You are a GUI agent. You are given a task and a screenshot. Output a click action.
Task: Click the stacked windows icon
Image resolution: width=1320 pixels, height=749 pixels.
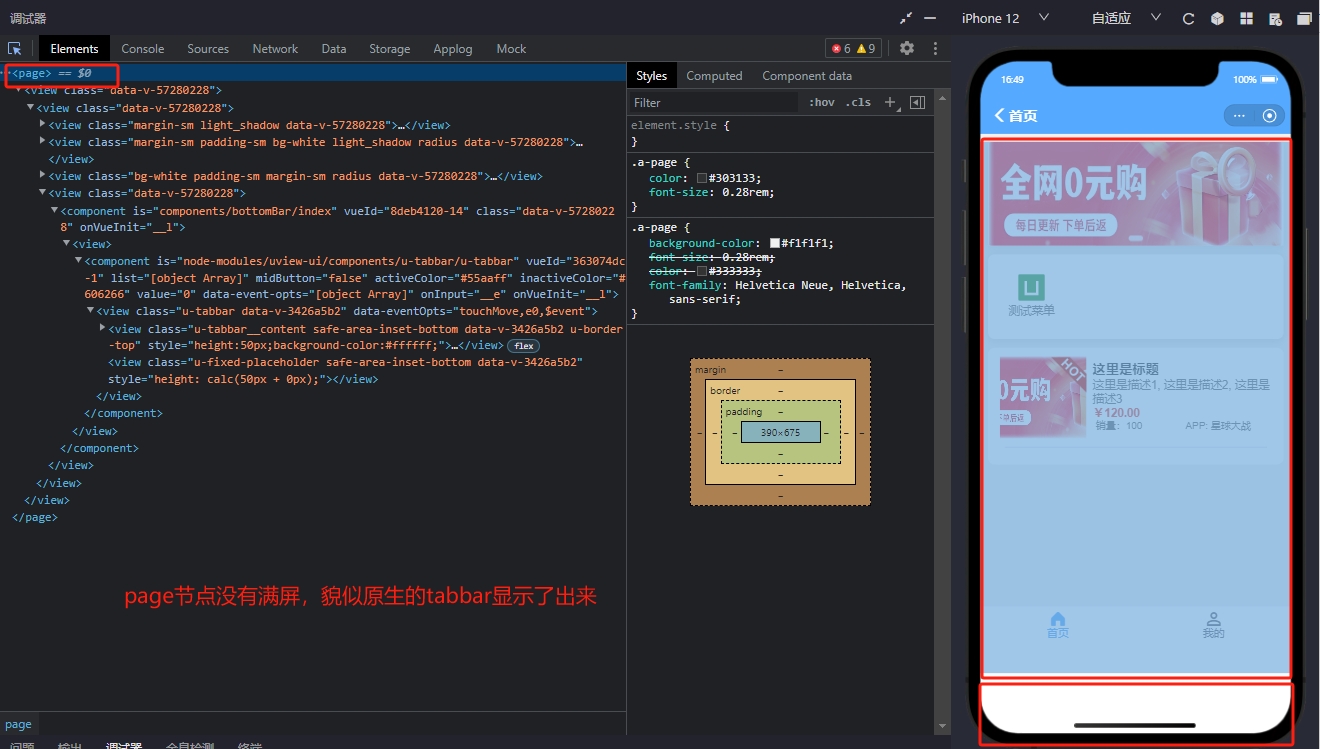(x=1304, y=18)
